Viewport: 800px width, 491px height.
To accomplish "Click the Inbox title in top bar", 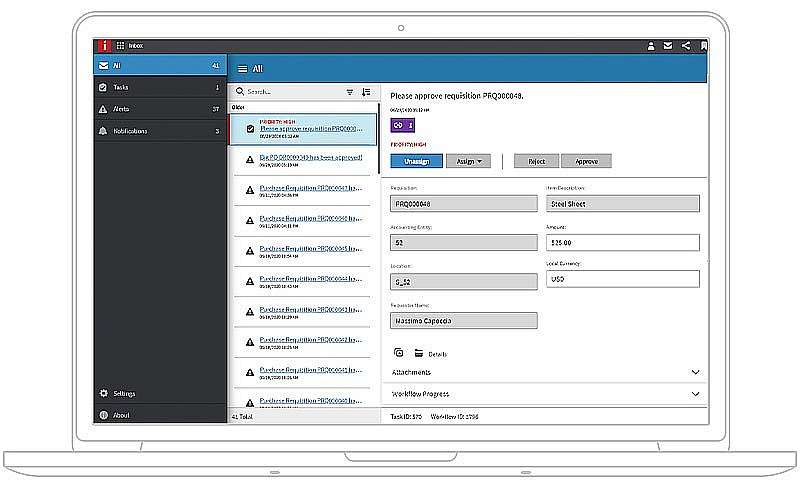I will [136, 45].
